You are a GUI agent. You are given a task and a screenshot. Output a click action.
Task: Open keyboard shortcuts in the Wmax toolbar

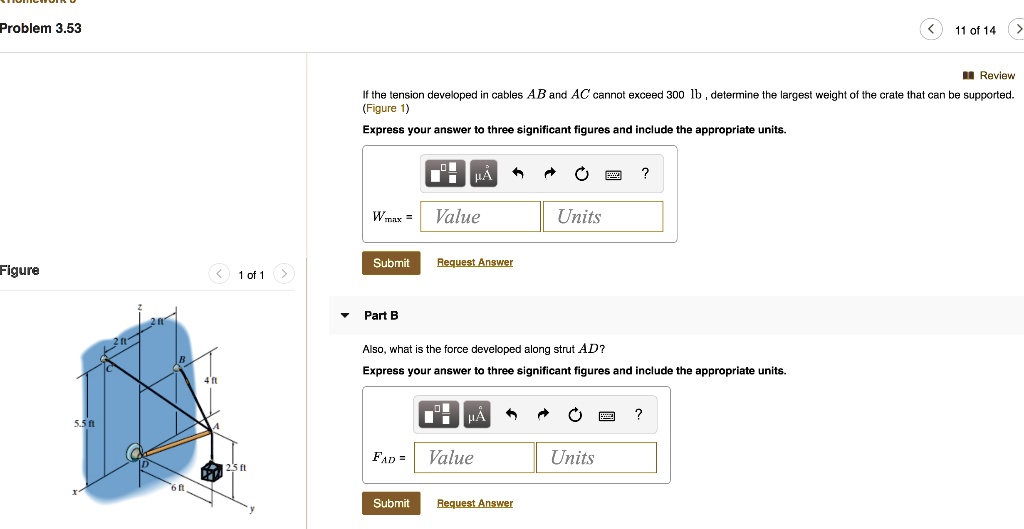pyautogui.click(x=613, y=175)
